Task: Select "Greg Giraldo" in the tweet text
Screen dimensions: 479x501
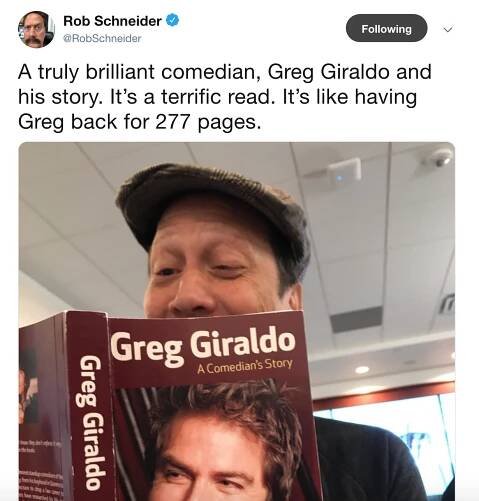Action: coord(328,72)
